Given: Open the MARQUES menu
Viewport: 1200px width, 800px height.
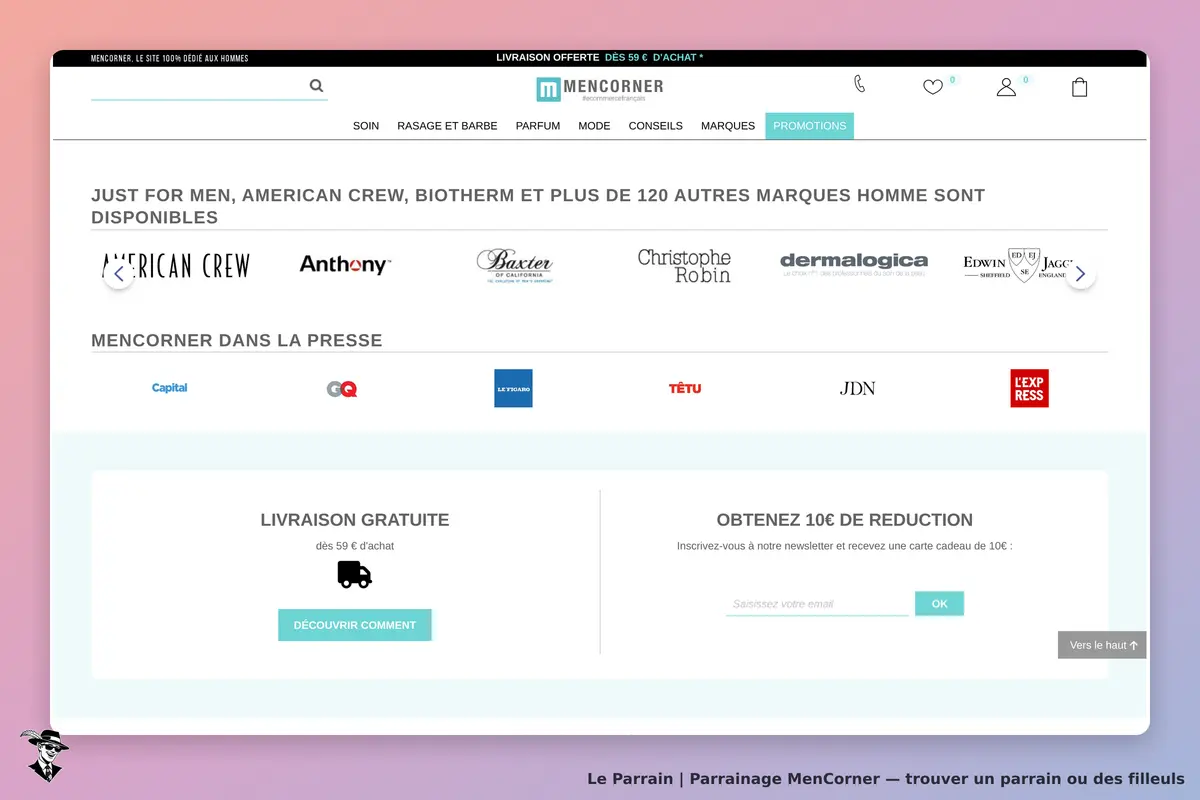Looking at the screenshot, I should pyautogui.click(x=728, y=126).
